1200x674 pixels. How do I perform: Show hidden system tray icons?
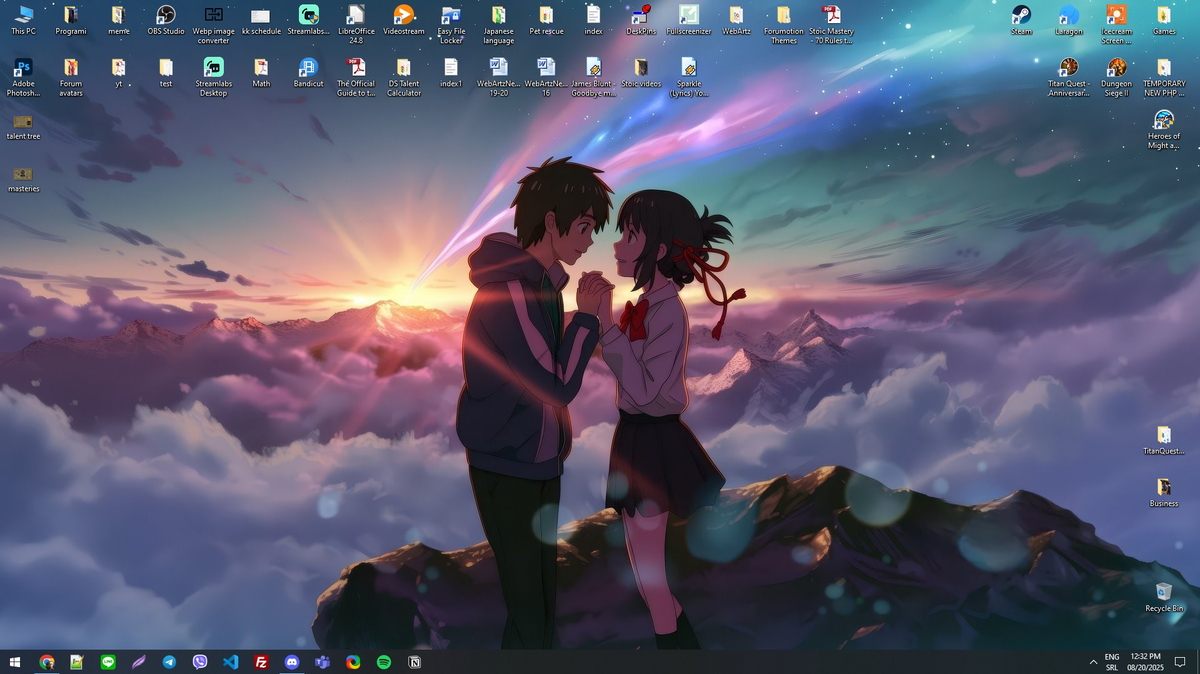(x=1092, y=662)
